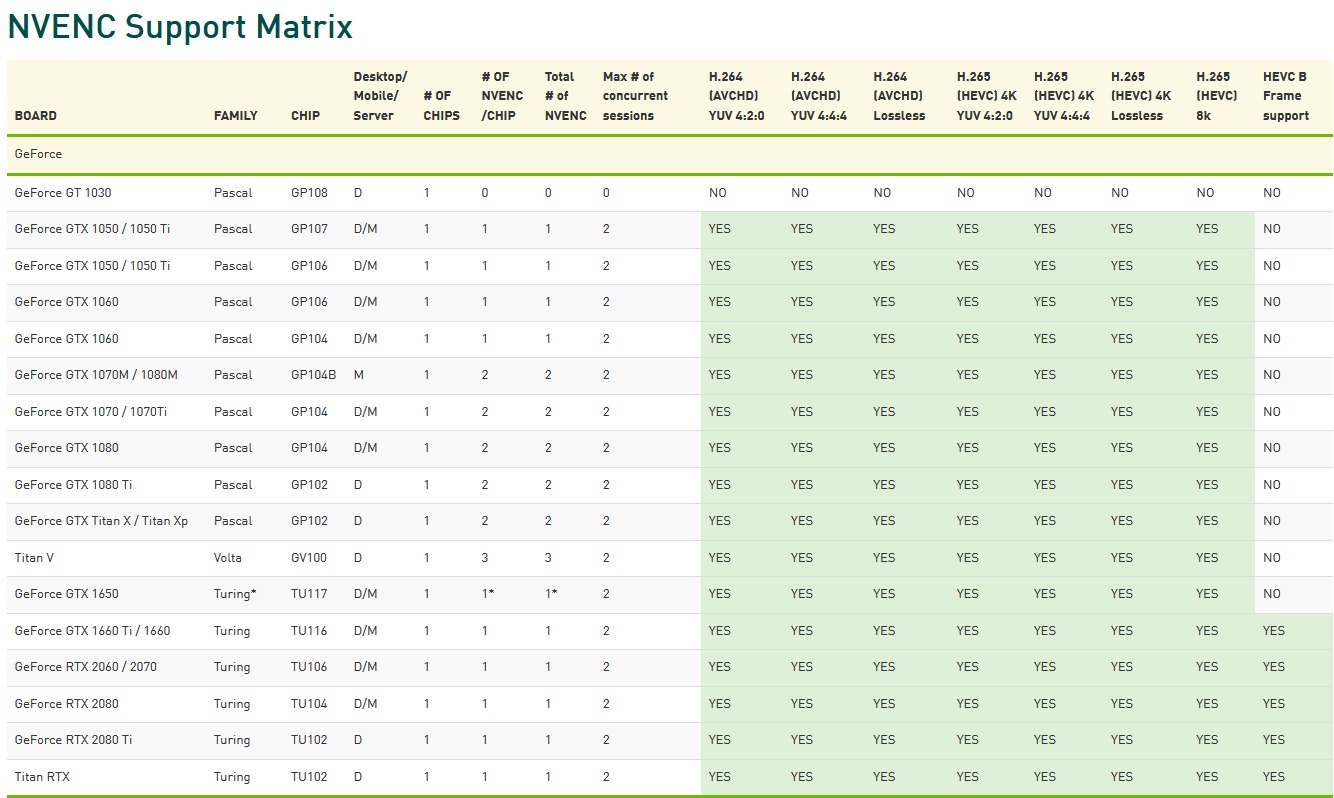
Task: Select the Max # of concurrent sessions header
Action: (x=636, y=96)
